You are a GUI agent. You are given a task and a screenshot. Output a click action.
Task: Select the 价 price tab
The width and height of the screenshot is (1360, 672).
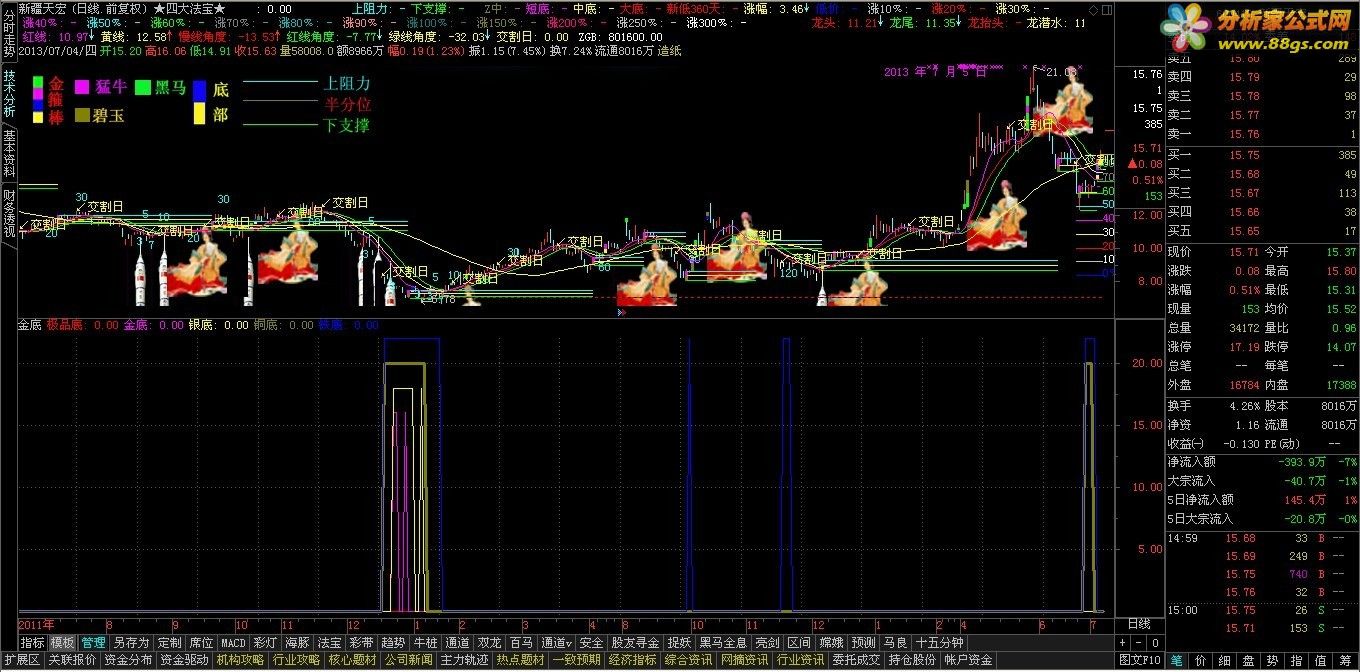(1201, 660)
